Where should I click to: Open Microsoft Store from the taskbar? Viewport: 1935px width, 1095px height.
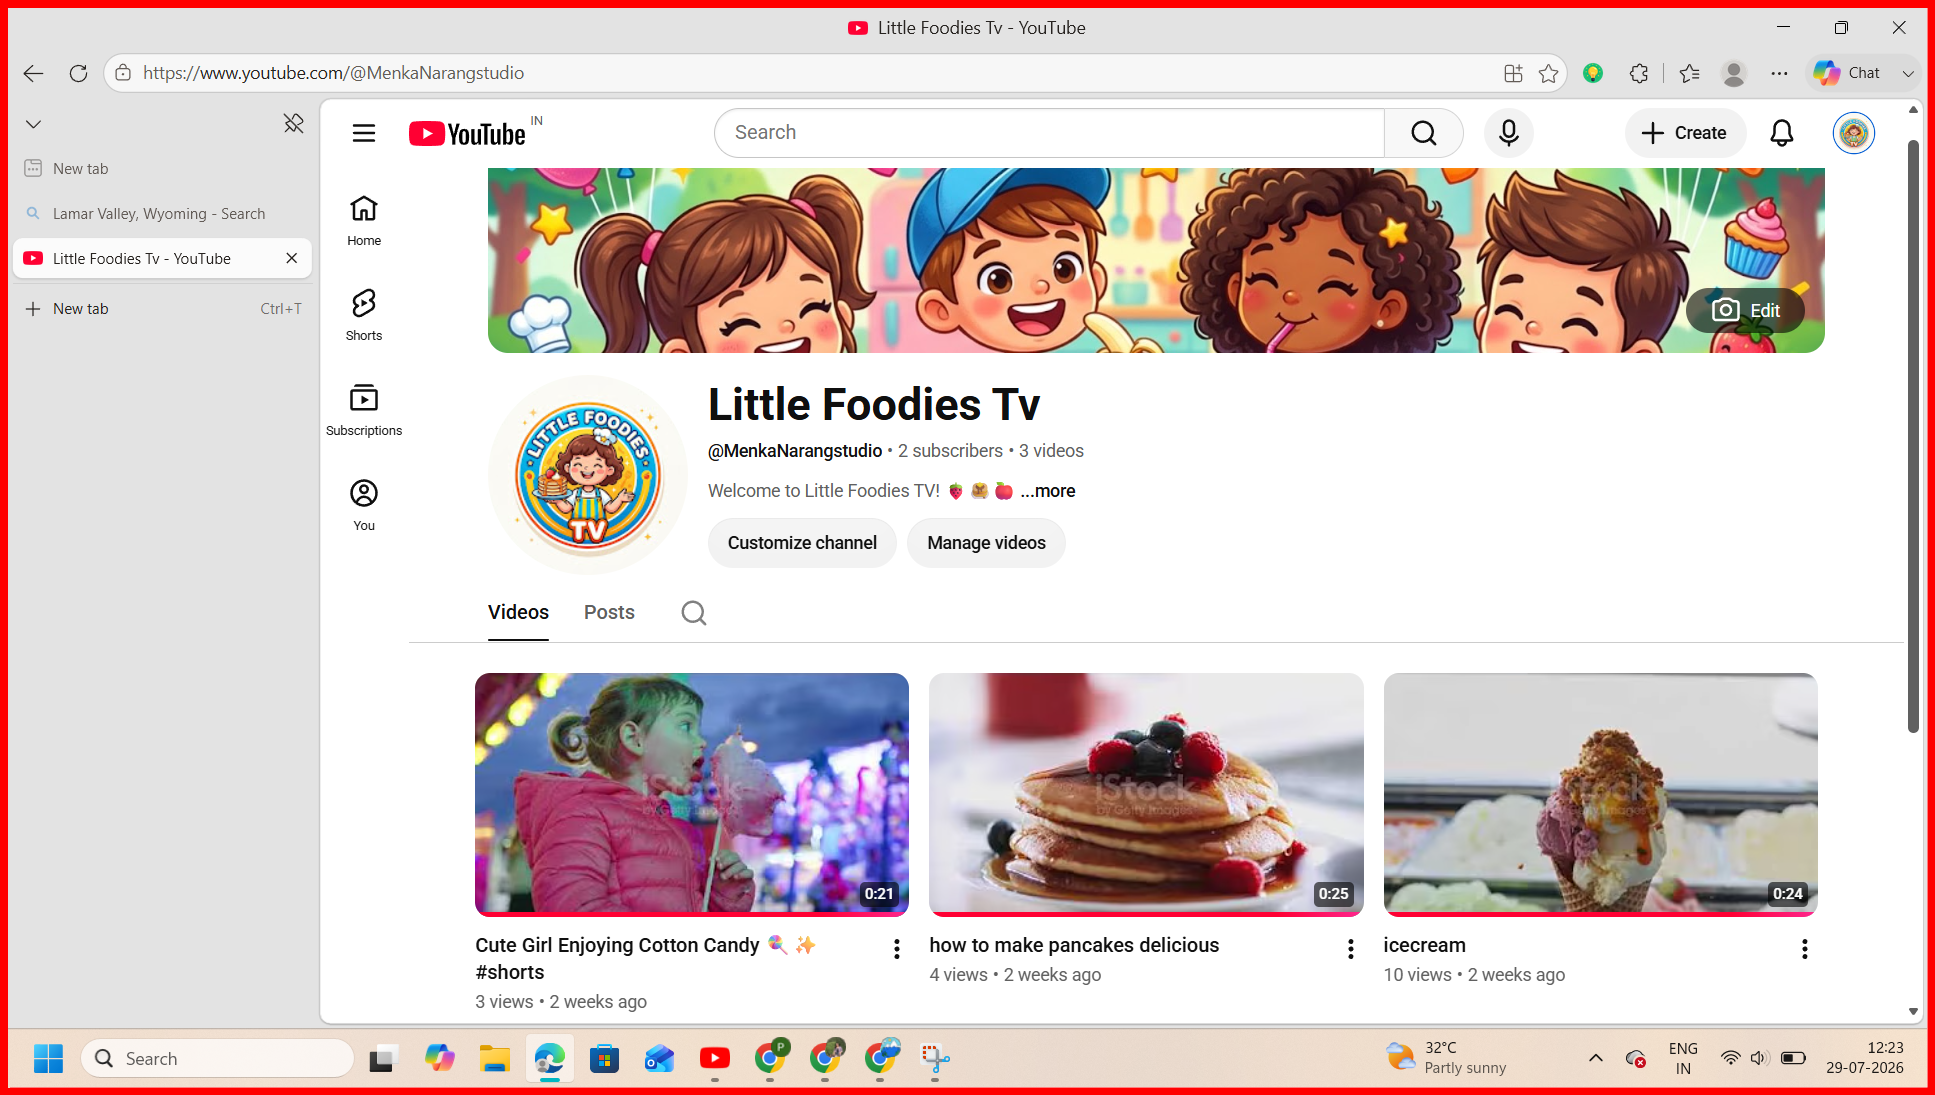604,1058
